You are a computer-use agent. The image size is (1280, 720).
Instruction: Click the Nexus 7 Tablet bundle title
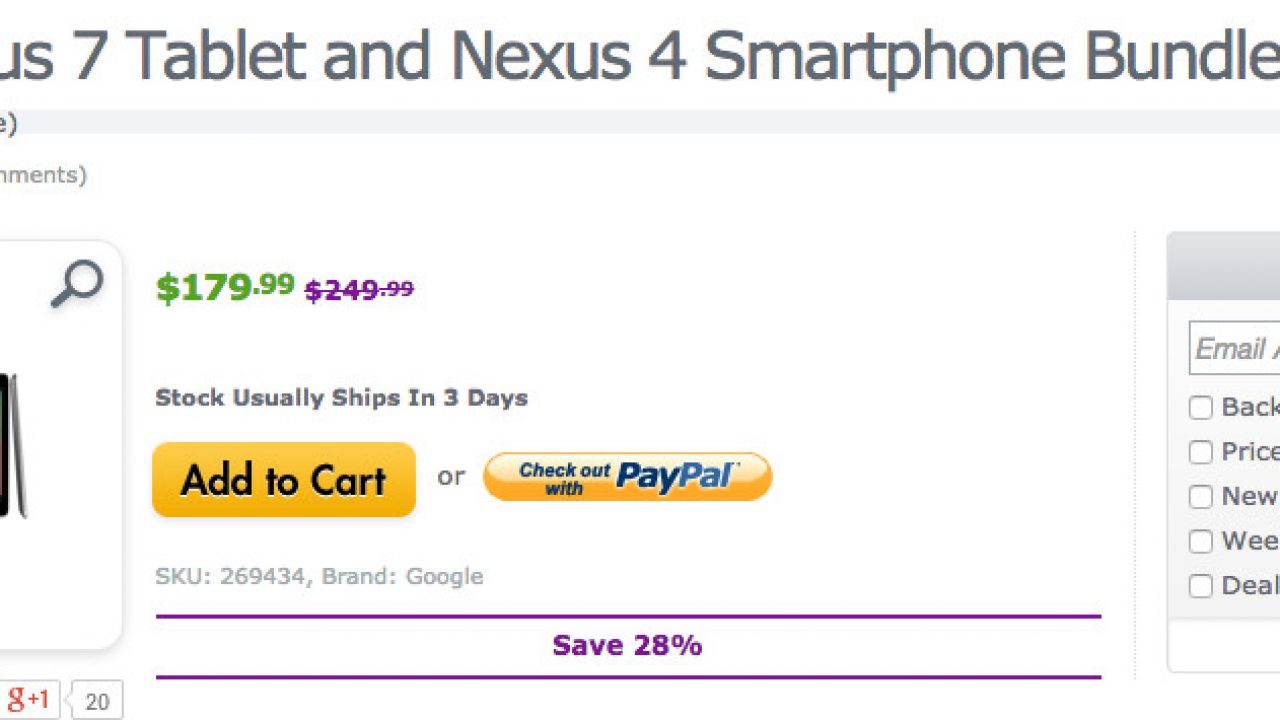click(x=640, y=55)
